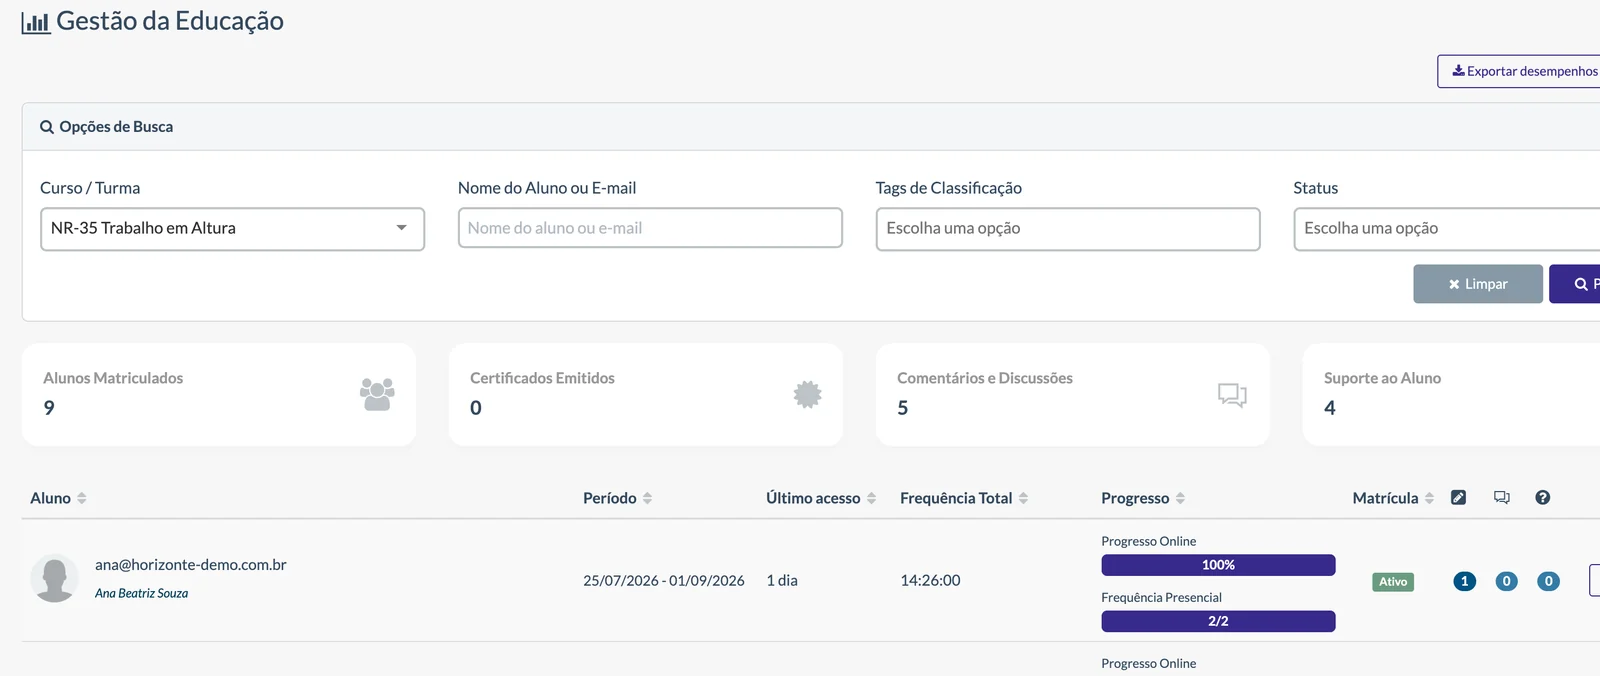Open Ana Beatriz's comments badge showing 0
The image size is (1600, 676).
pyautogui.click(x=1506, y=581)
